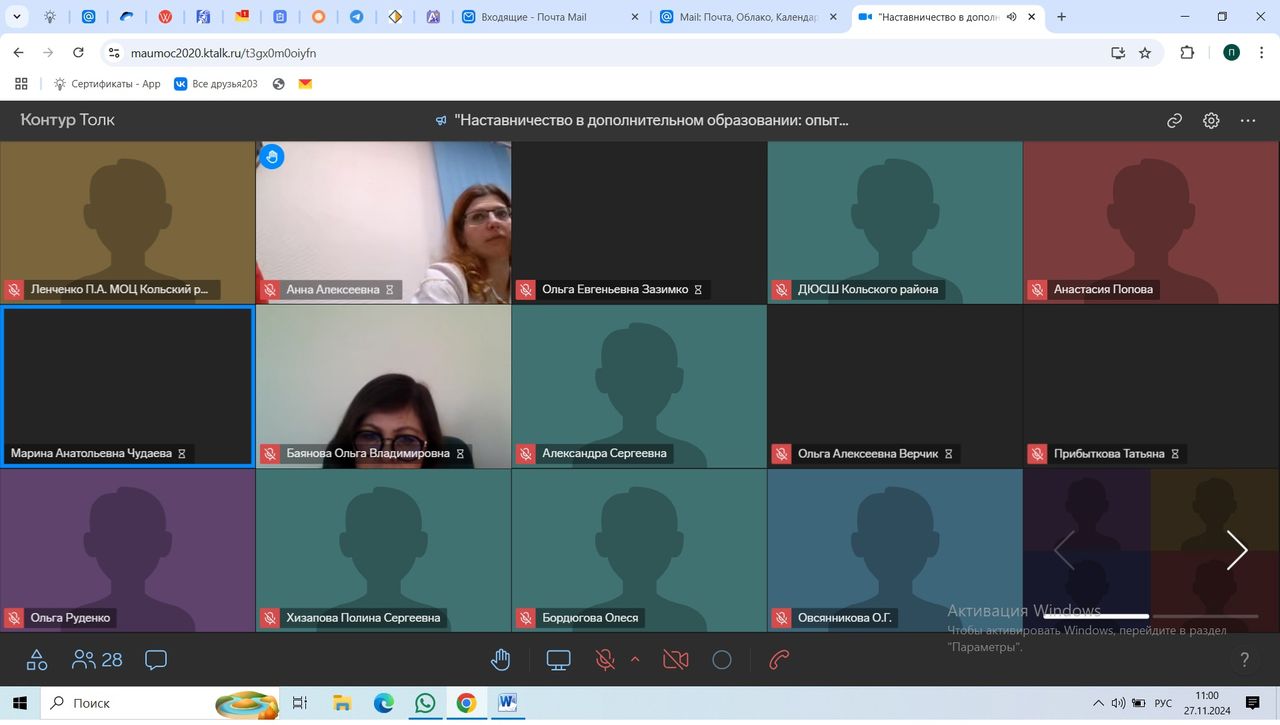Viewport: 1280px width, 725px height.
Task: Toggle the disabled camera button
Action: pyautogui.click(x=676, y=660)
